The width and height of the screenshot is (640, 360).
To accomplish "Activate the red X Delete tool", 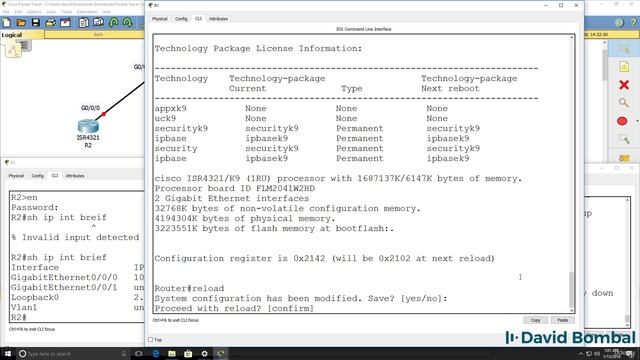I will pos(624,85).
